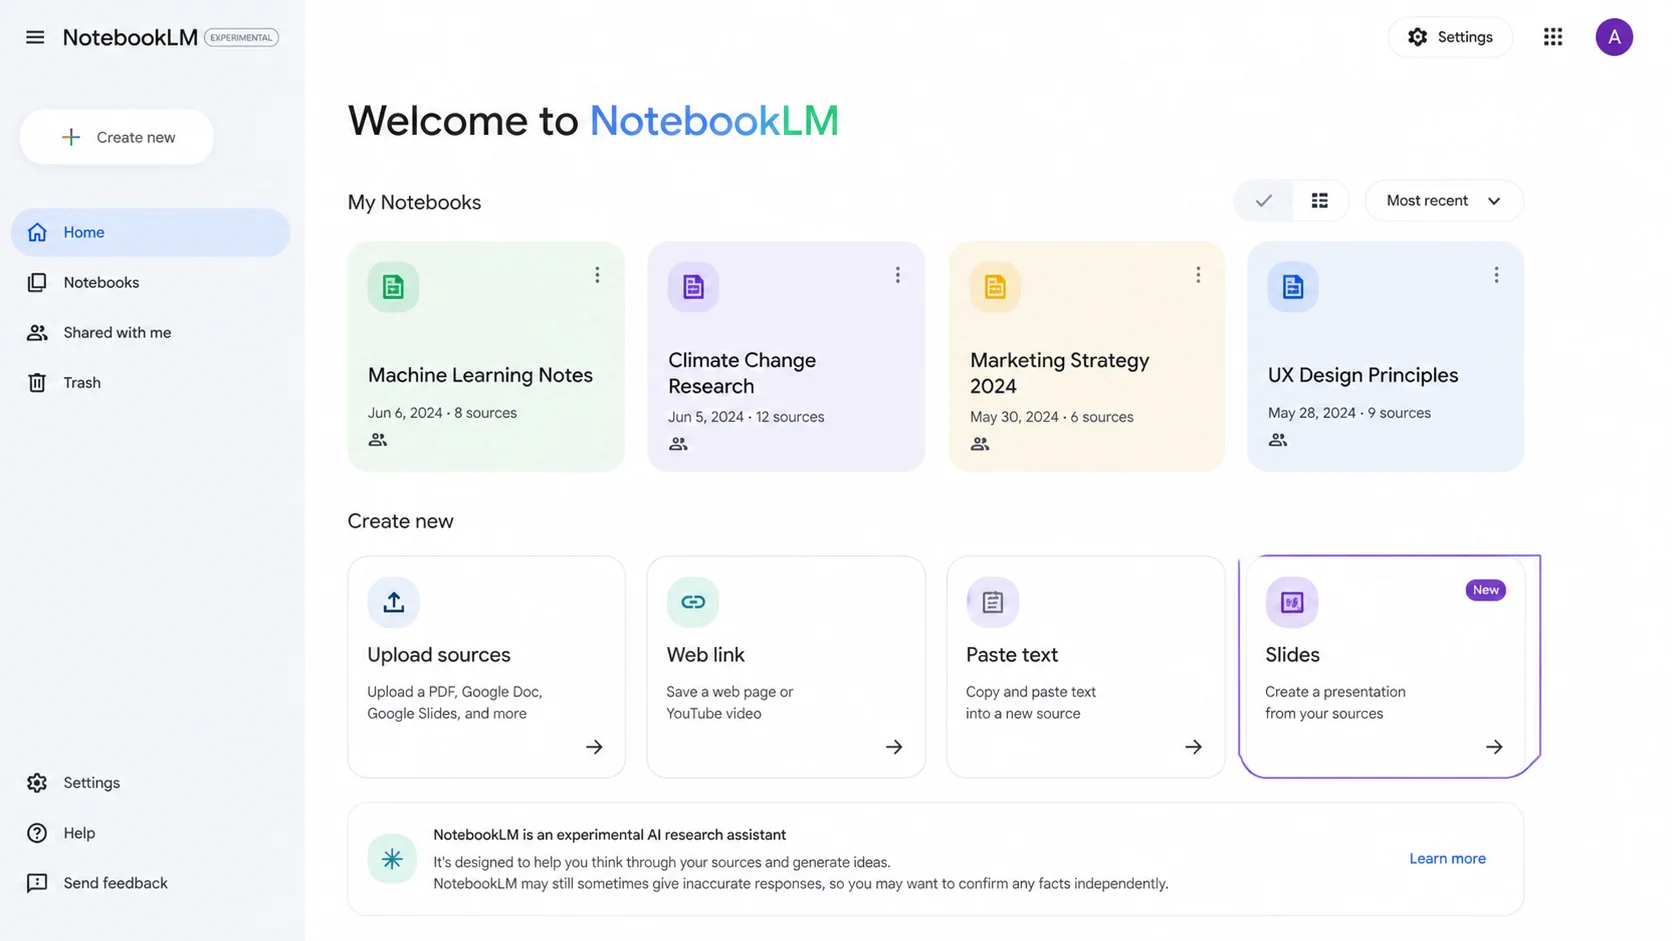The width and height of the screenshot is (1672, 941).
Task: Open the account avatar A
Action: (x=1614, y=37)
